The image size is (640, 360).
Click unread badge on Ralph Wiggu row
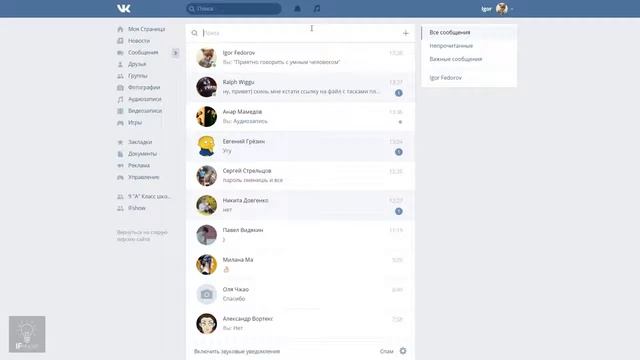399,93
